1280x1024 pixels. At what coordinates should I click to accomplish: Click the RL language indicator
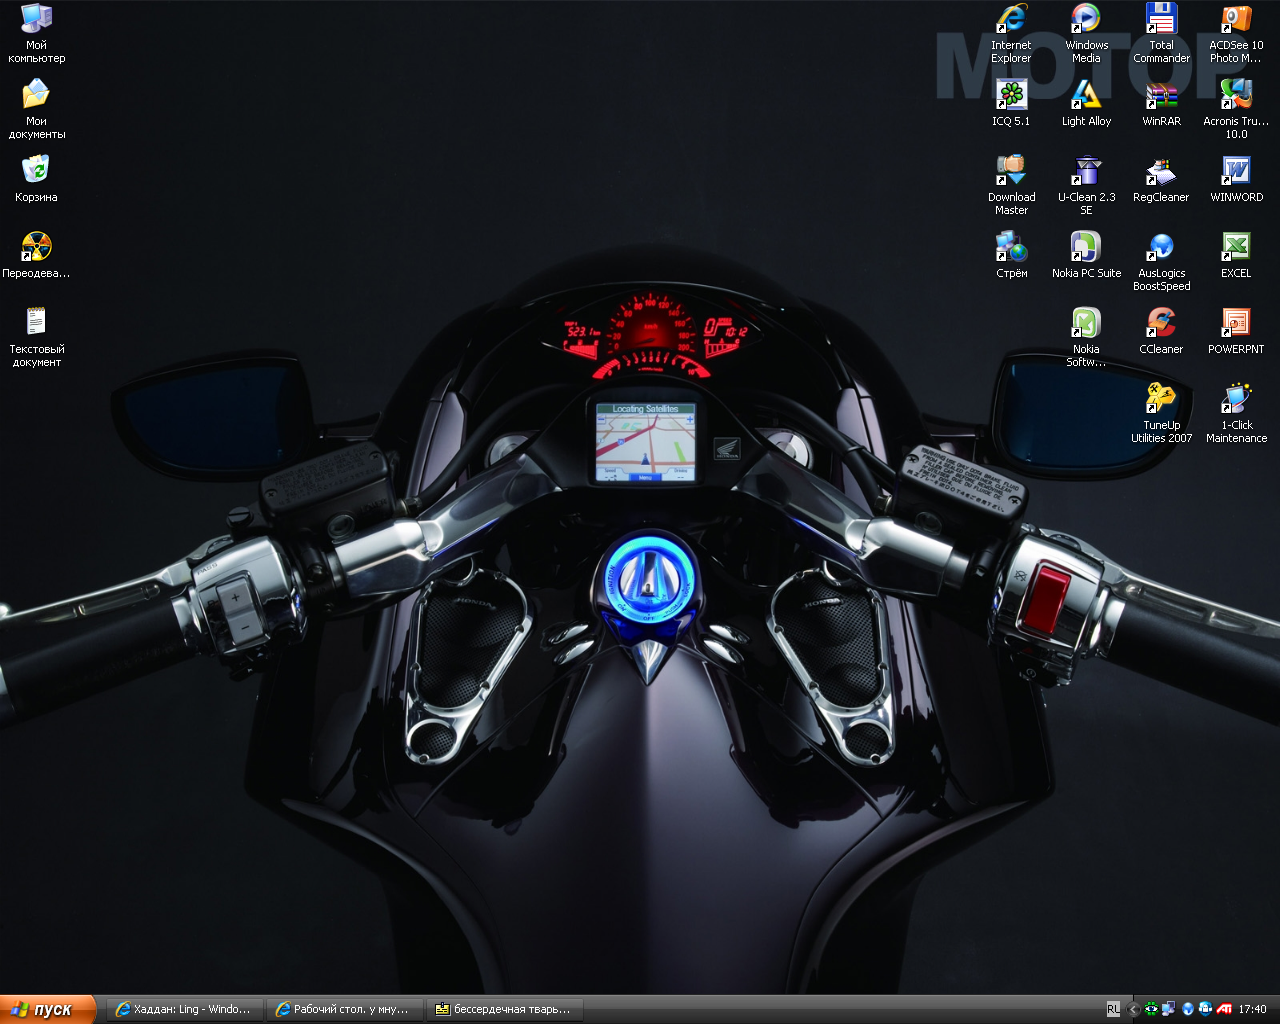point(1114,1010)
